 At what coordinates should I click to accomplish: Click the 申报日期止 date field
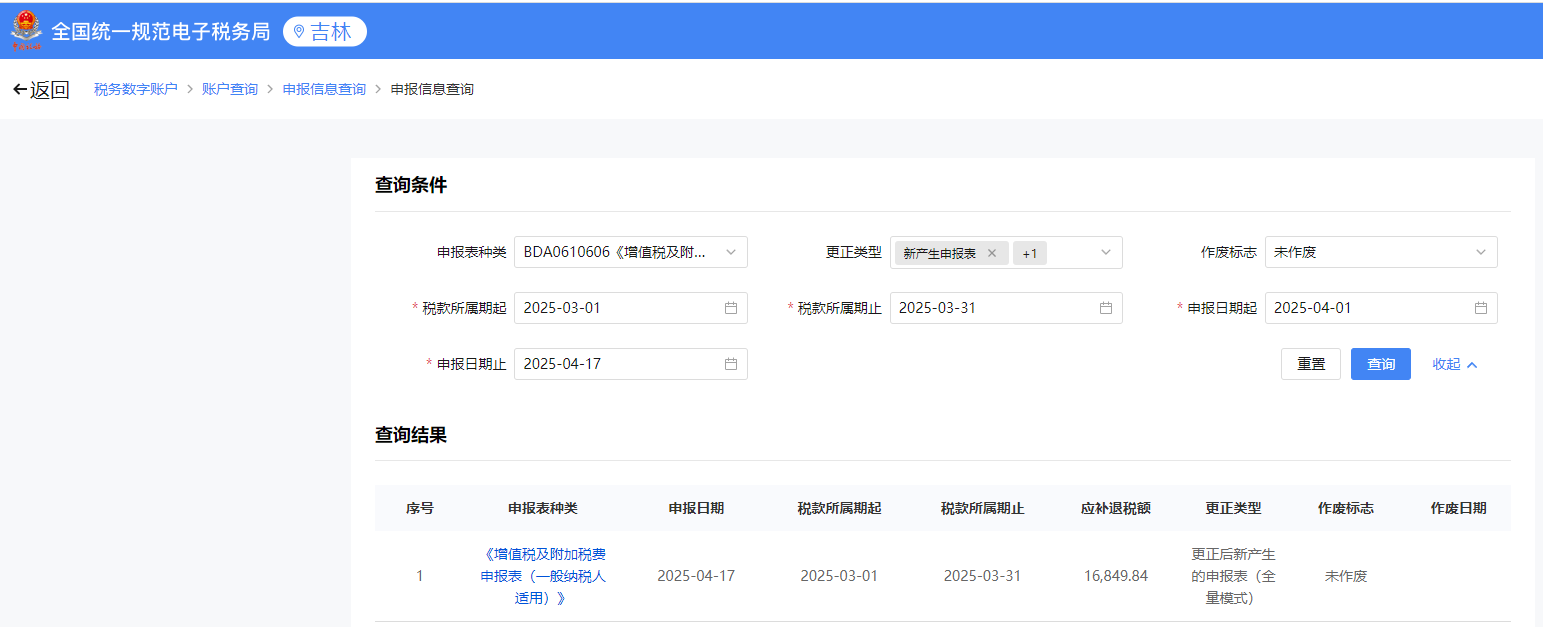click(x=631, y=364)
